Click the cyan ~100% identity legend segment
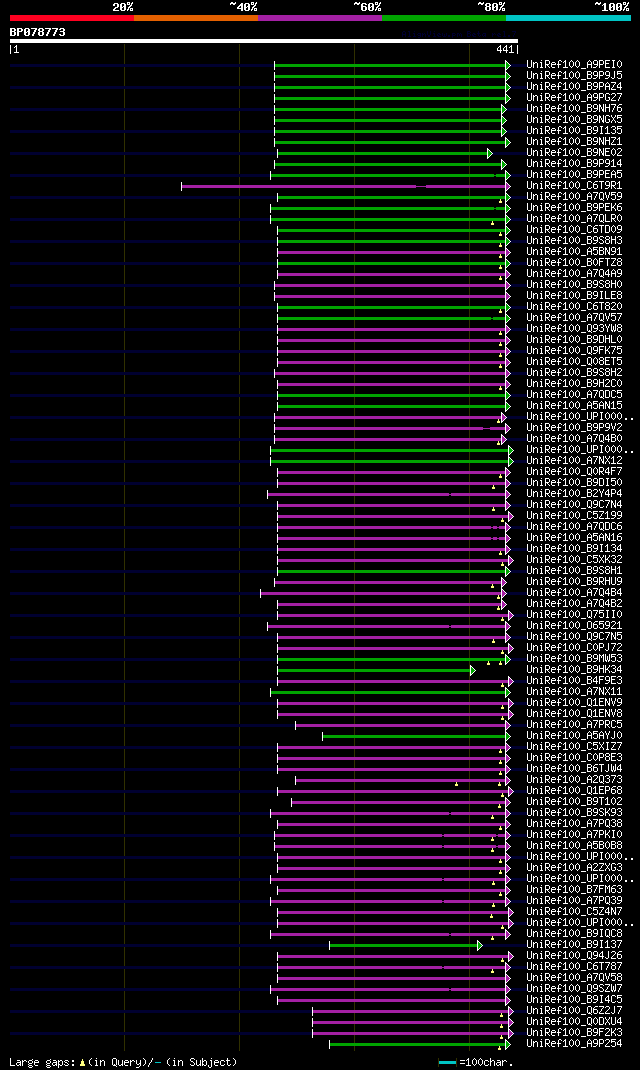 click(x=568, y=18)
